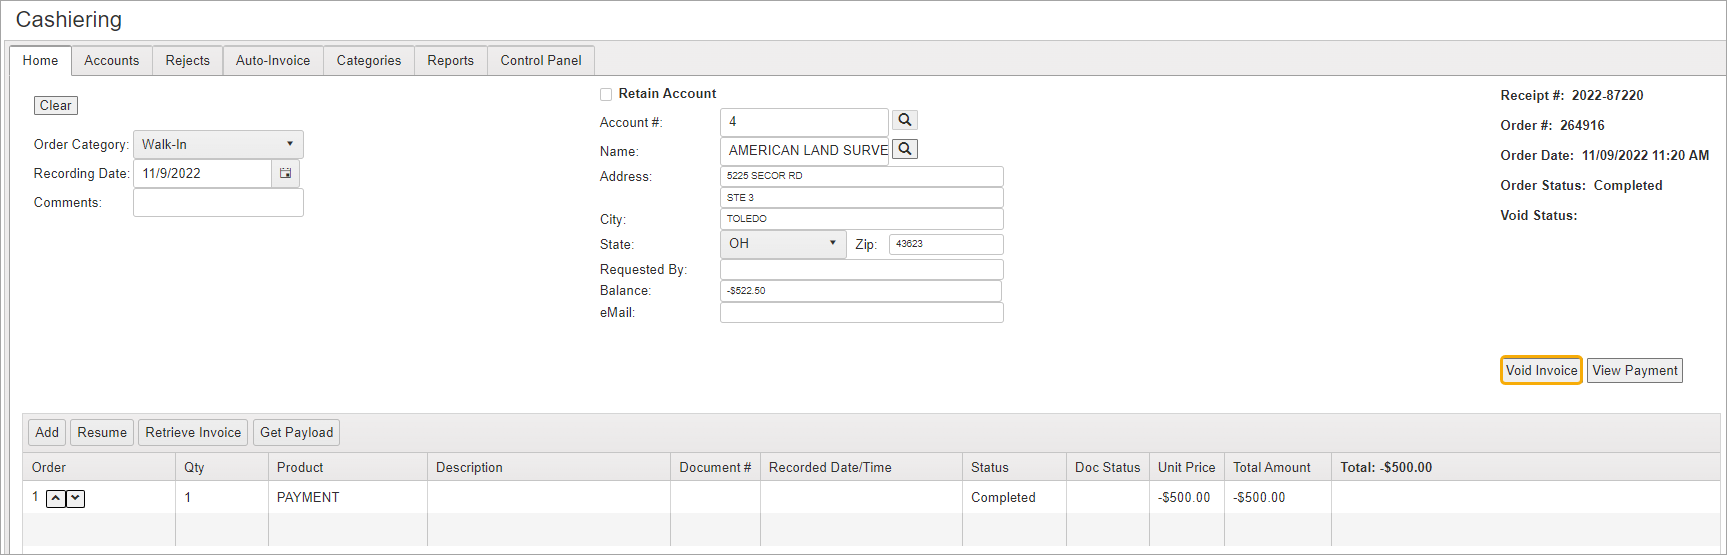Move order line 1 up
The height and width of the screenshot is (555, 1727).
tap(56, 498)
